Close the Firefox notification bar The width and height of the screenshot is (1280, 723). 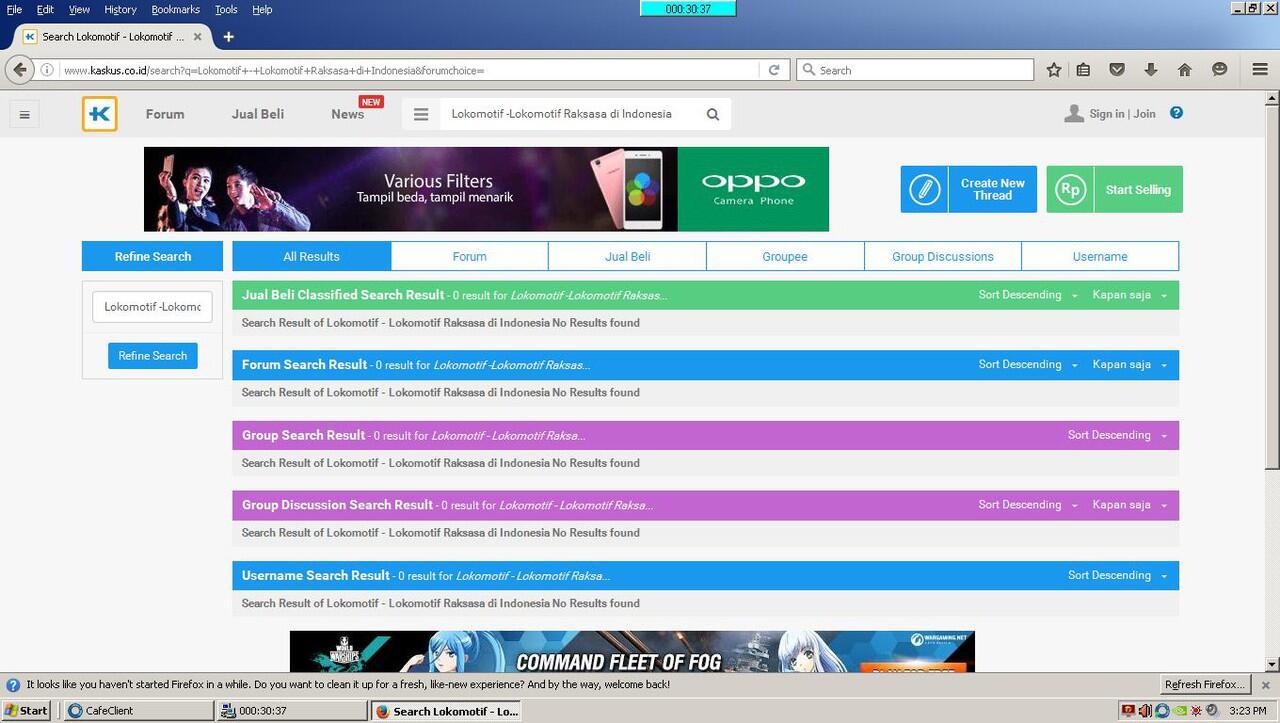click(x=1265, y=685)
